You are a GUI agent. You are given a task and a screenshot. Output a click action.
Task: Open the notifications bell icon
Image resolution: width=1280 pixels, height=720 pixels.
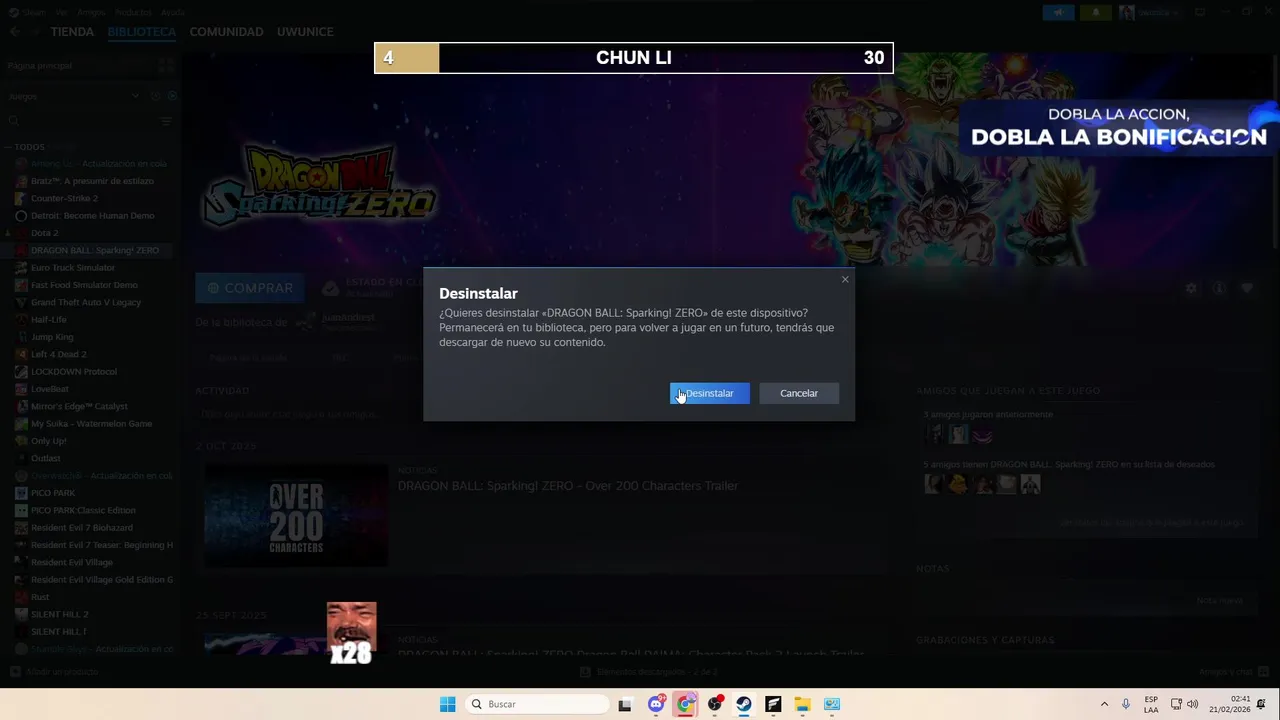pos(1095,12)
